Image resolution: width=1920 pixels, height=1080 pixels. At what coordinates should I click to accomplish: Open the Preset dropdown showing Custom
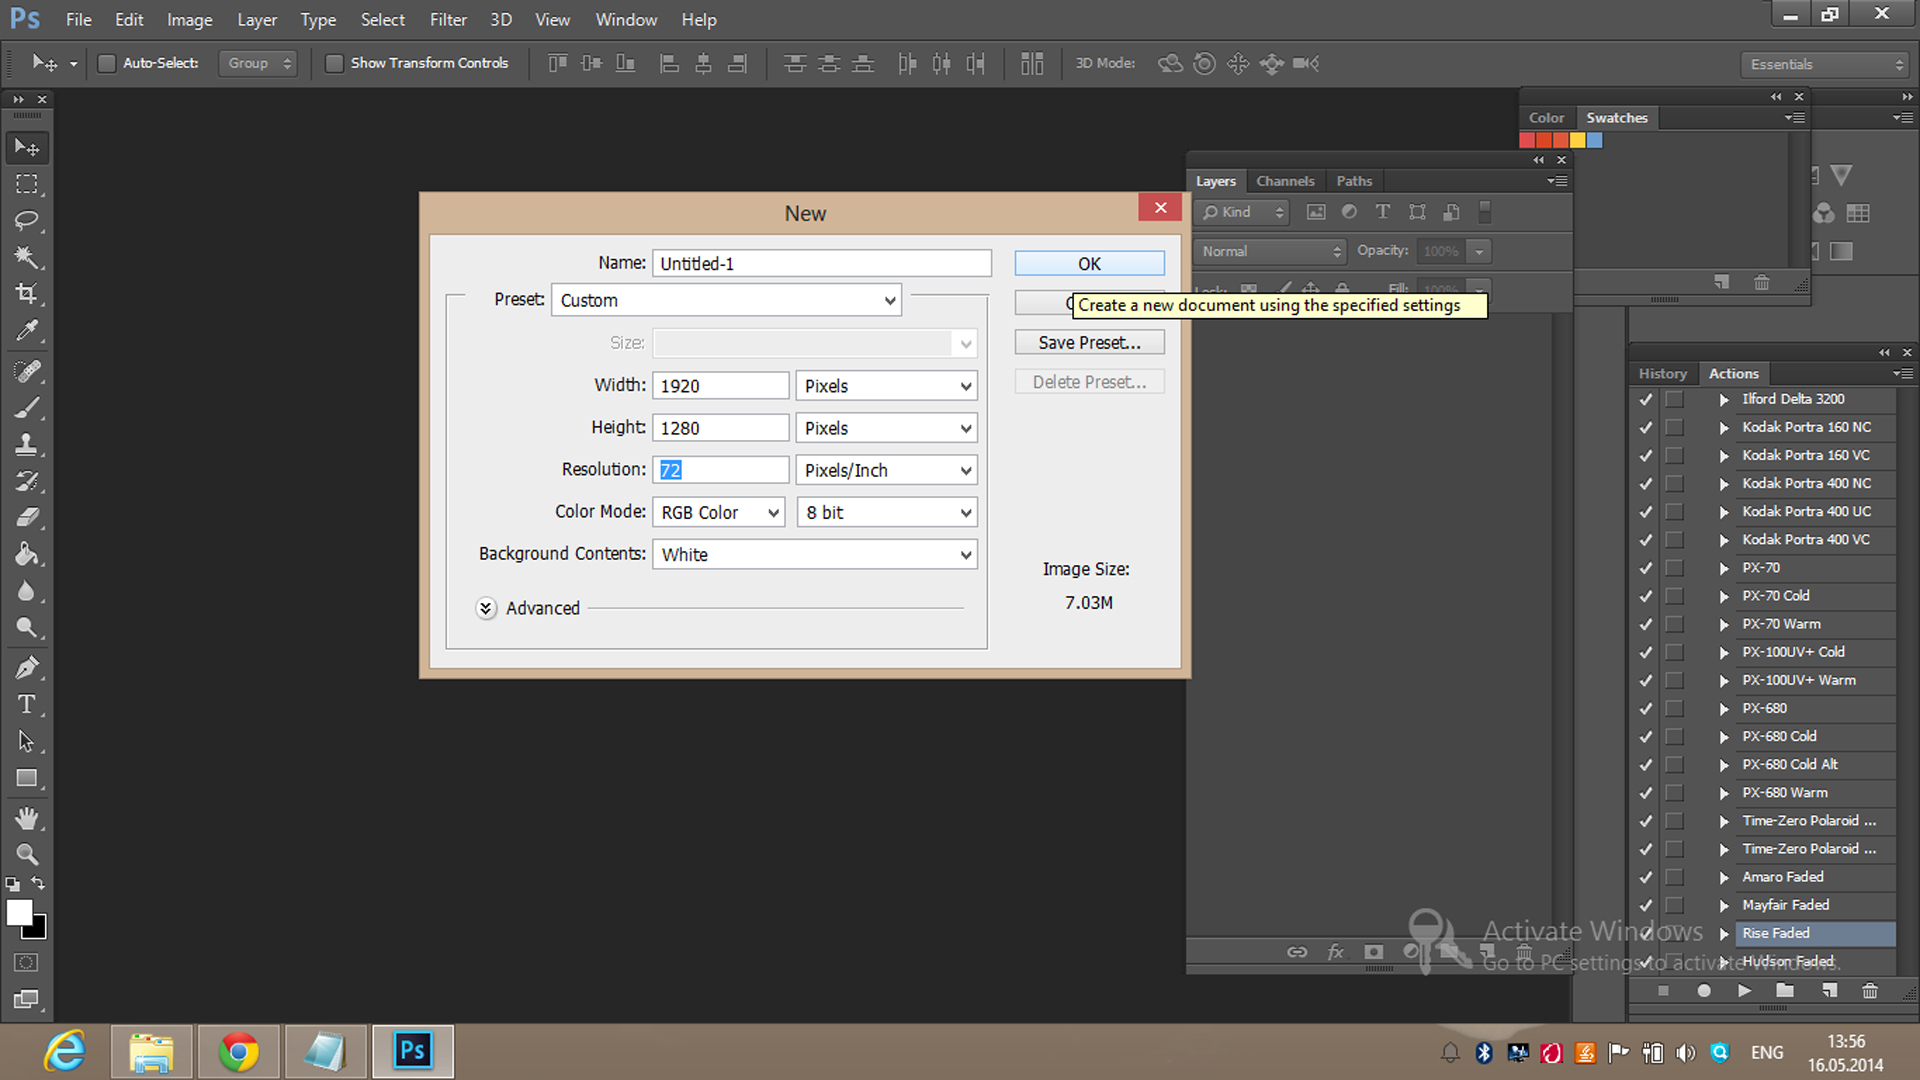pyautogui.click(x=727, y=300)
